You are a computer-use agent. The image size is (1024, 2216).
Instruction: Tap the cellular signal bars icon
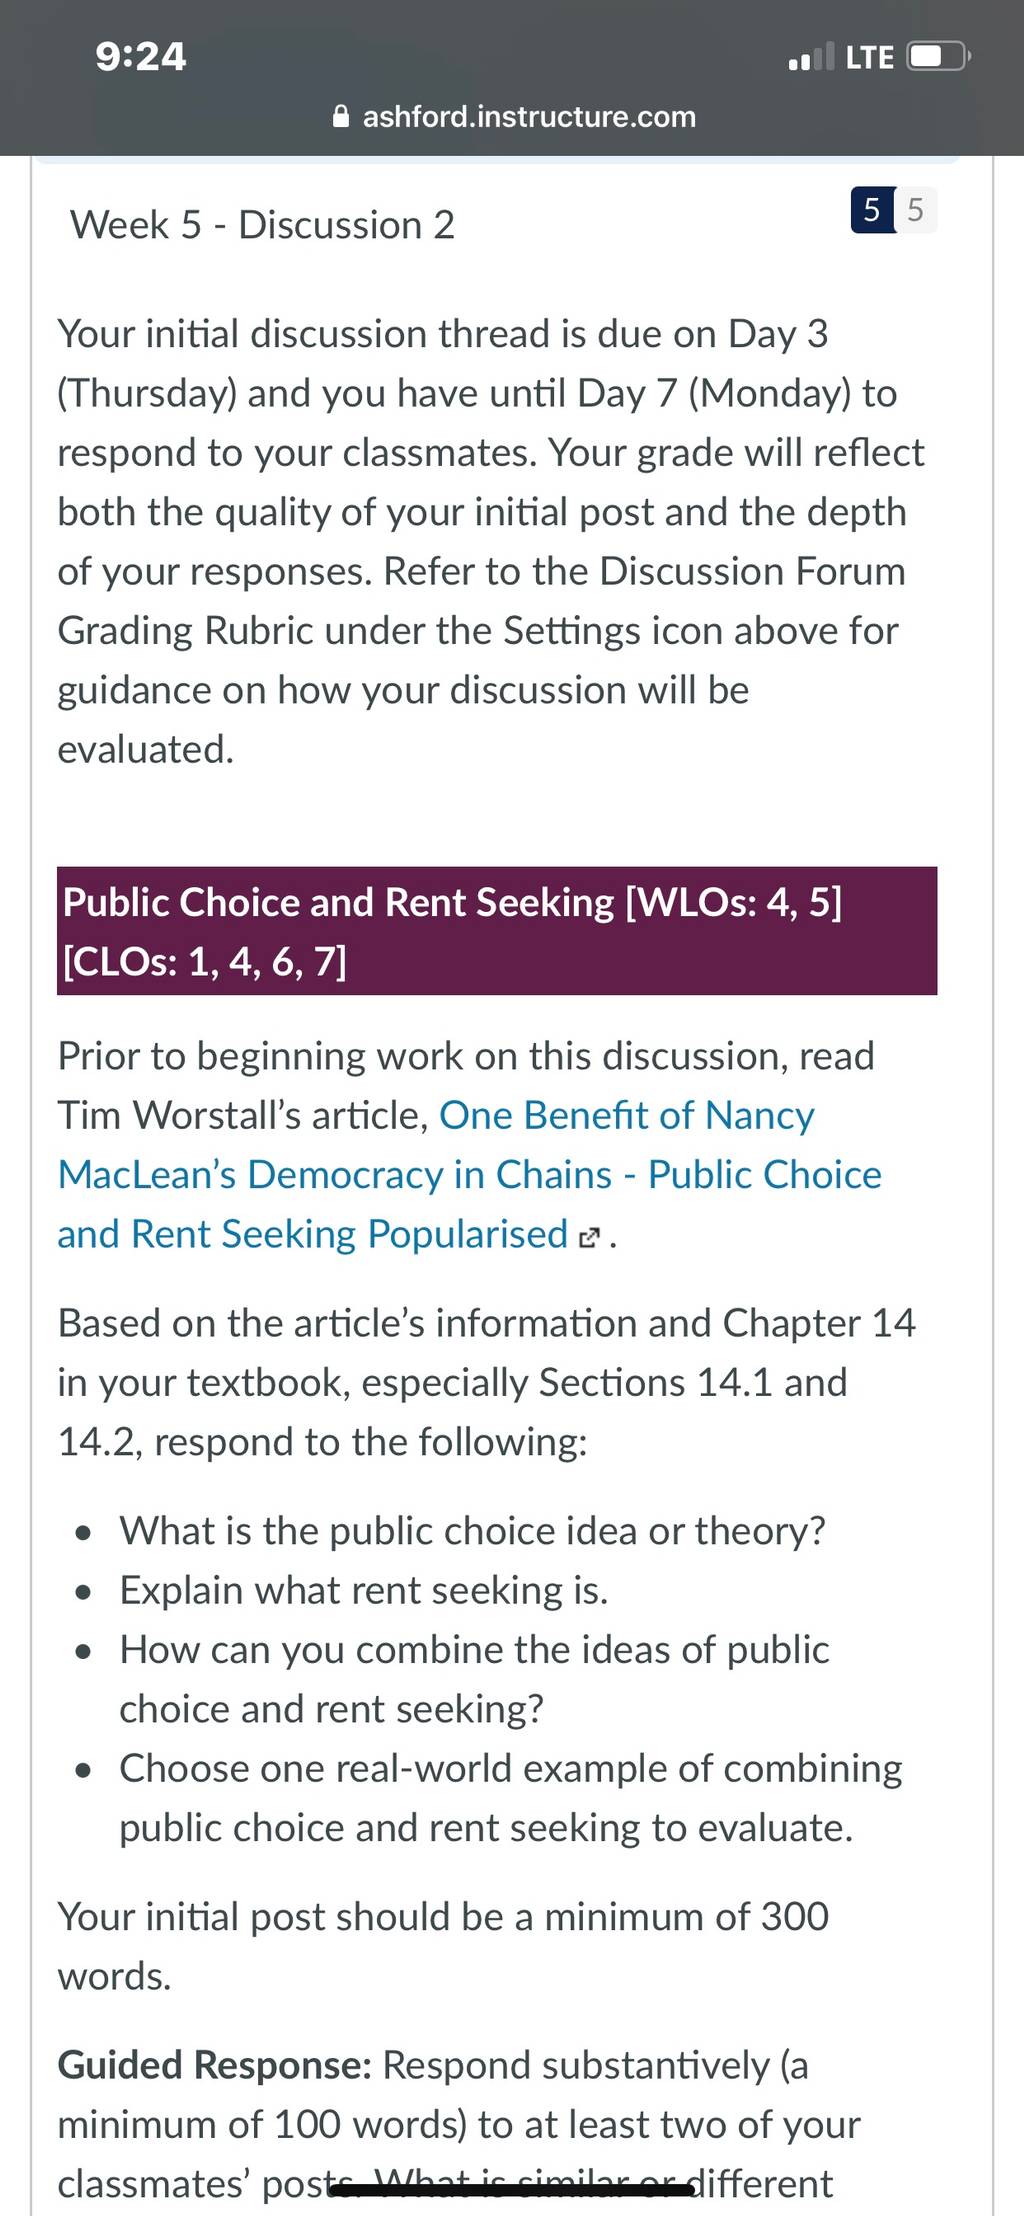pos(811,57)
